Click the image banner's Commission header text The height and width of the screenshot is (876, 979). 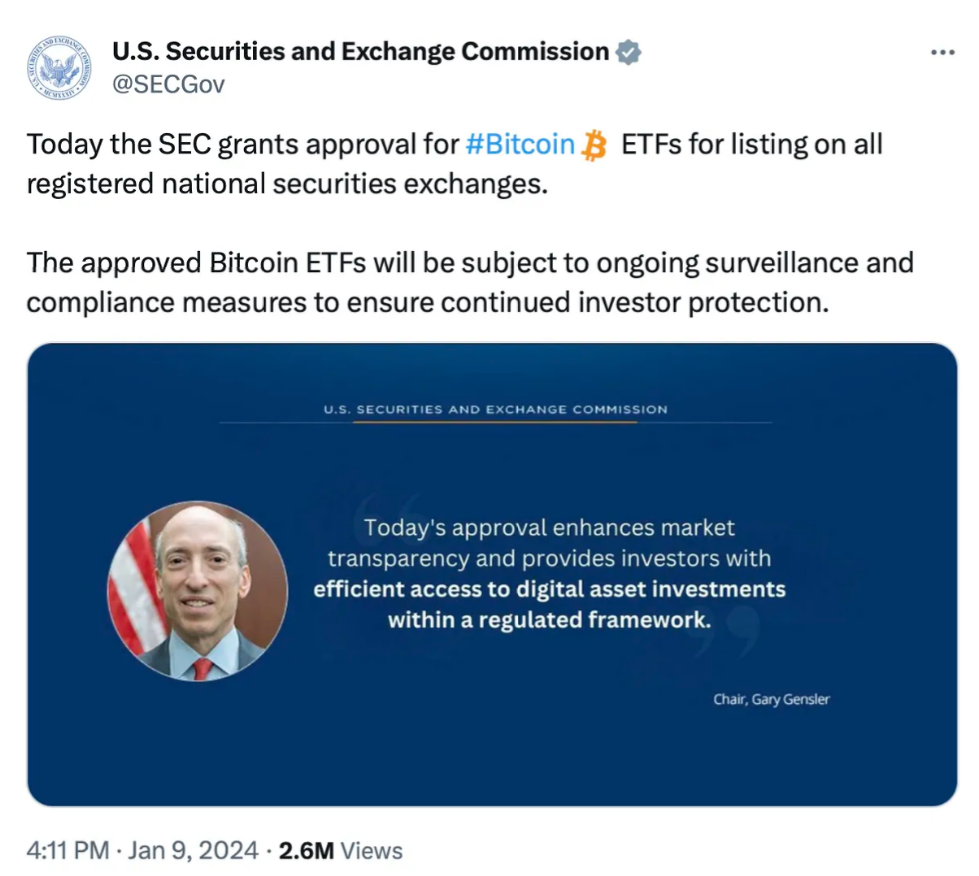coord(495,409)
